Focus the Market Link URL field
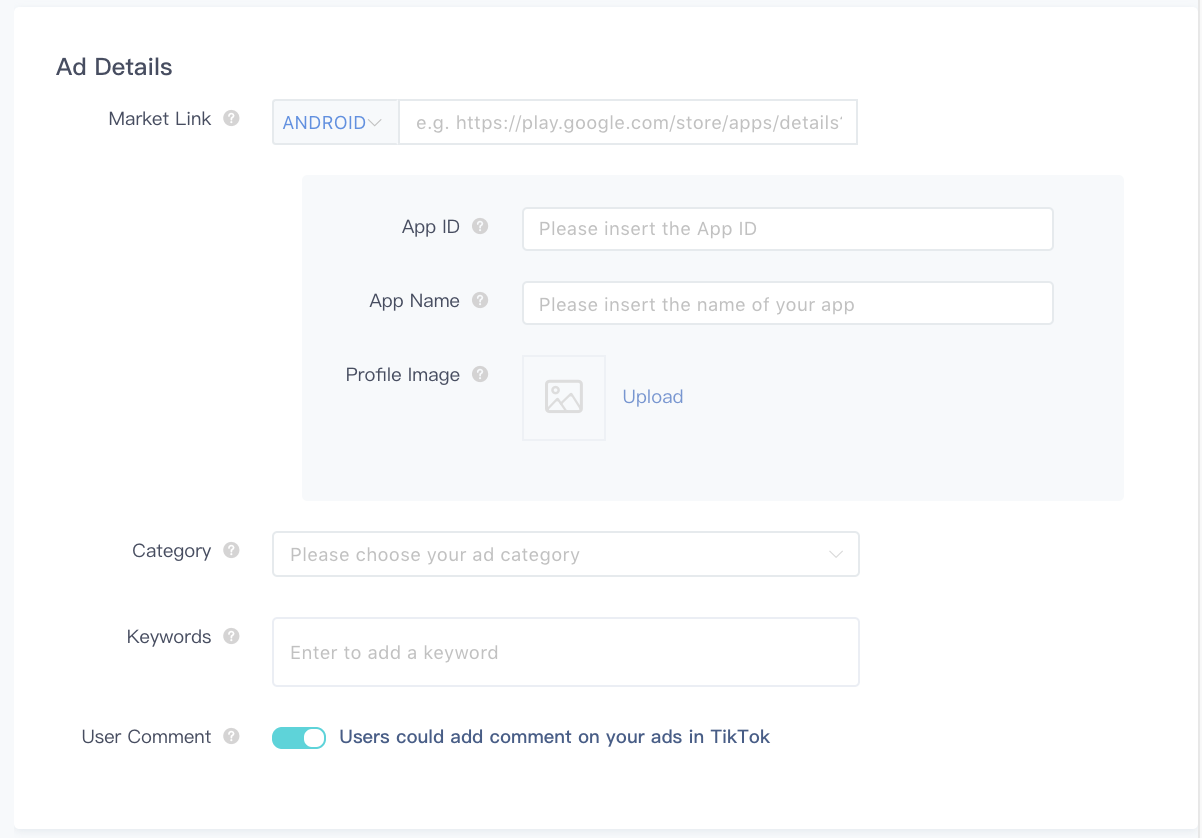This screenshot has width=1202, height=838. pos(628,123)
